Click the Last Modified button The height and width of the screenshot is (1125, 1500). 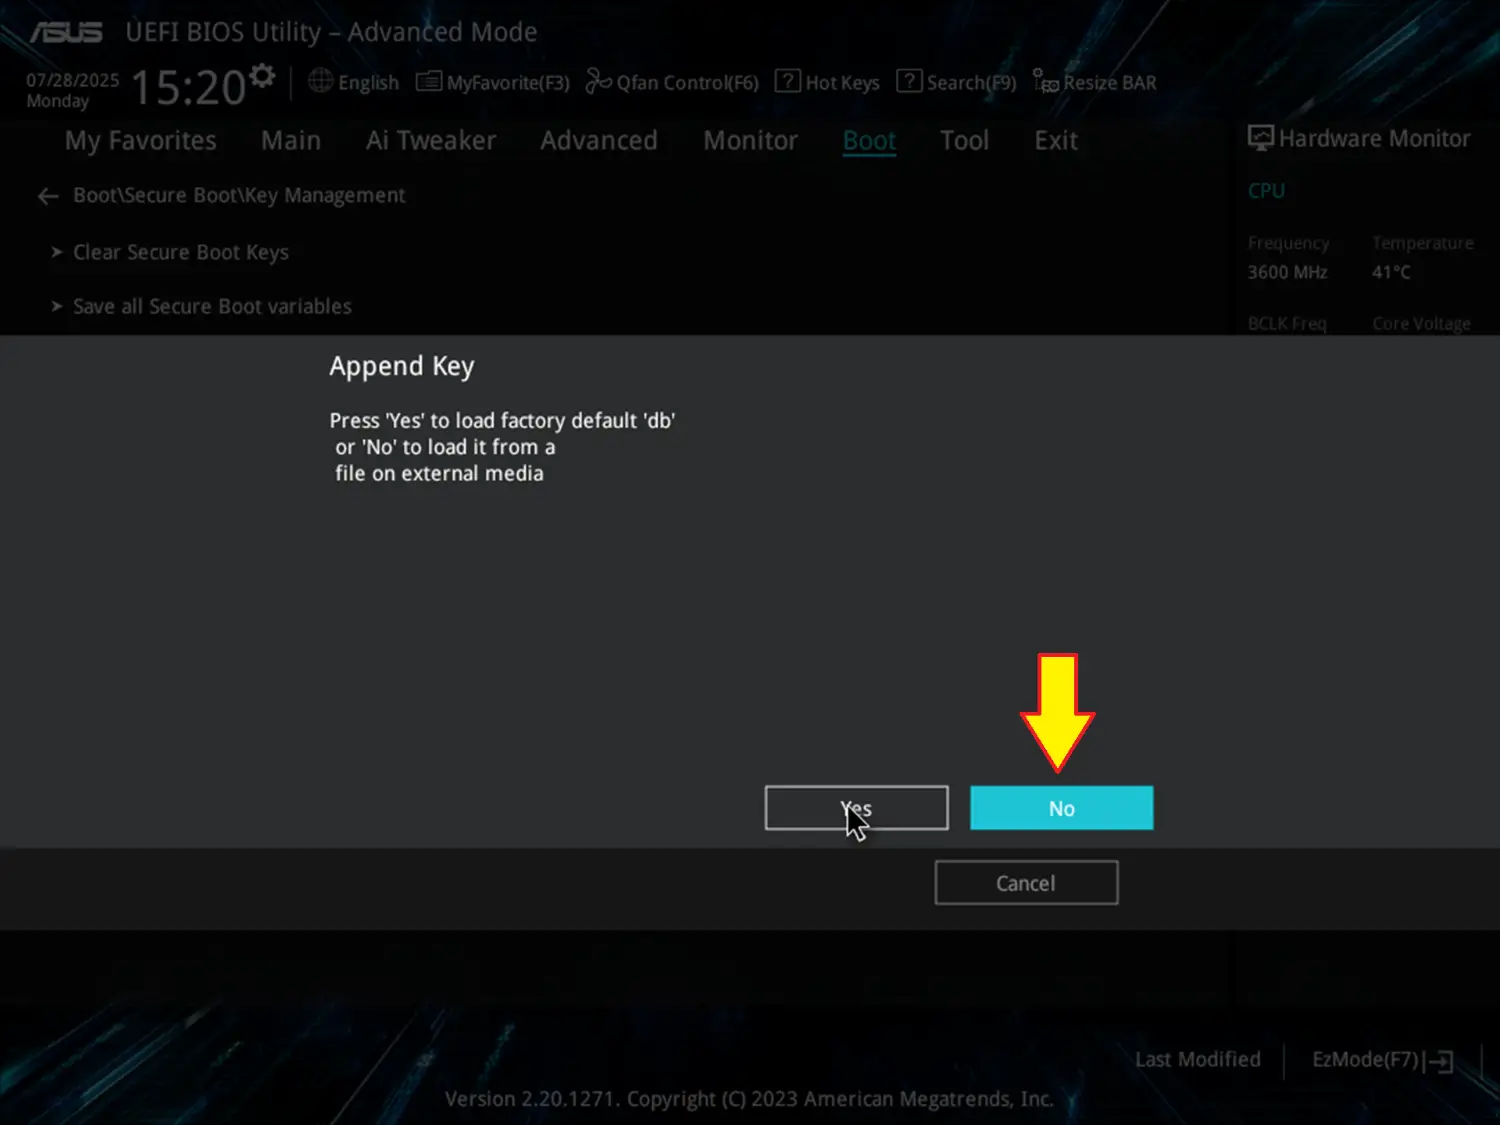coord(1198,1060)
